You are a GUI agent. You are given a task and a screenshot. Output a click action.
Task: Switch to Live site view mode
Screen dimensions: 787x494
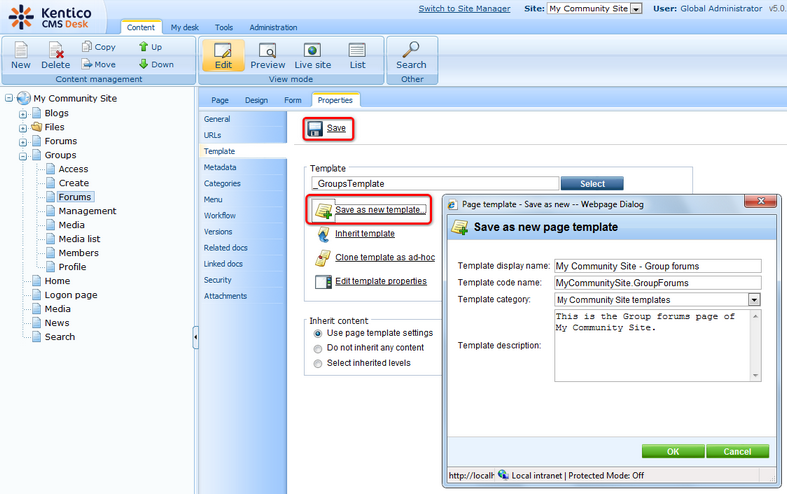(312, 50)
